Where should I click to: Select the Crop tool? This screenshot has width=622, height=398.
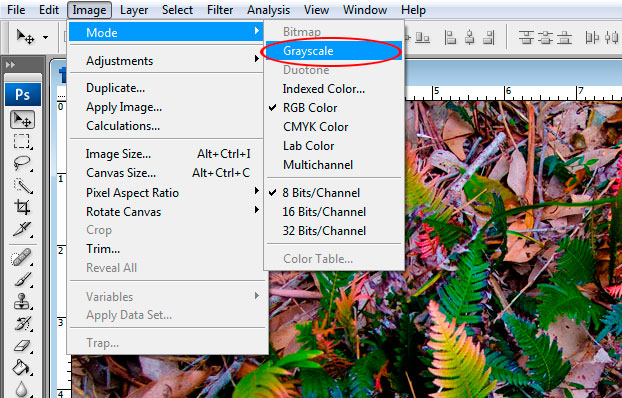coord(23,207)
